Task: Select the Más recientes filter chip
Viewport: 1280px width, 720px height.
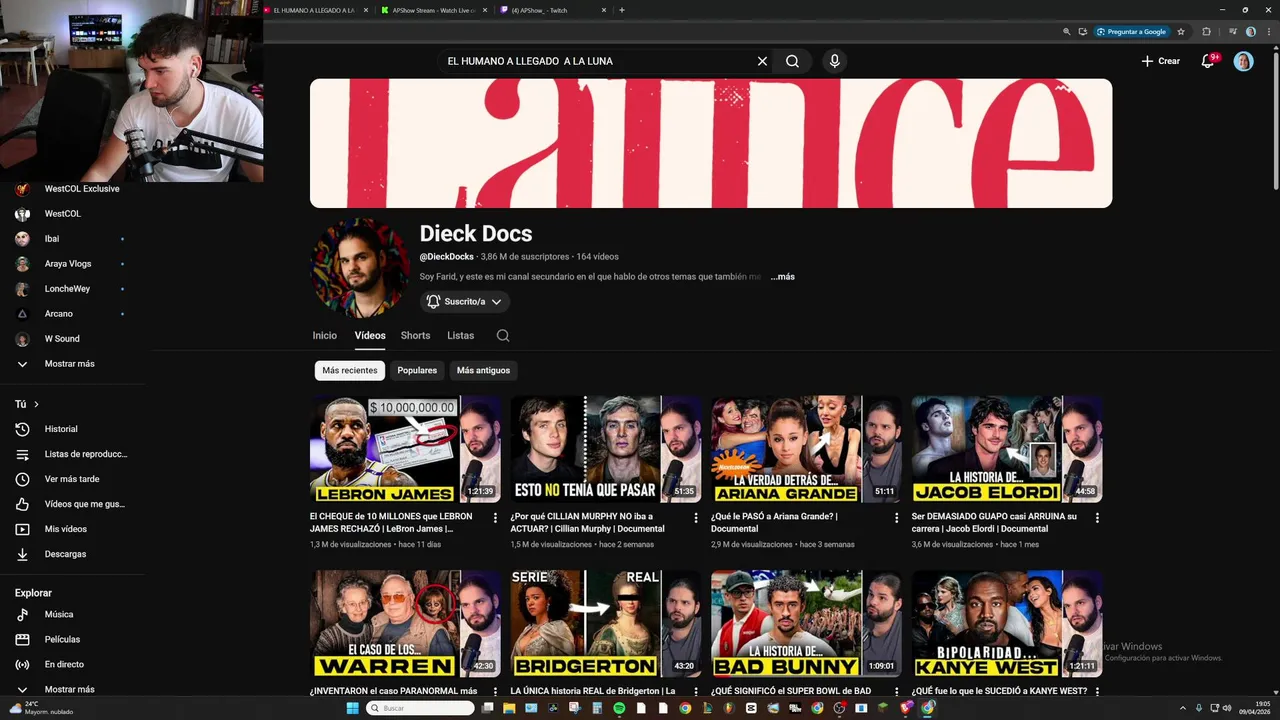Action: pyautogui.click(x=350, y=370)
